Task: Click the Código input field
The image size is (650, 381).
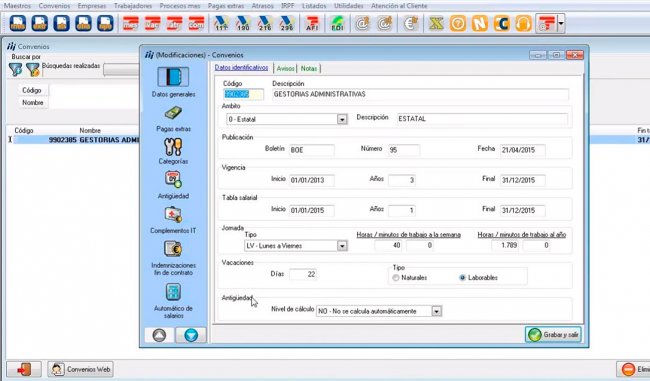Action: pyautogui.click(x=243, y=95)
